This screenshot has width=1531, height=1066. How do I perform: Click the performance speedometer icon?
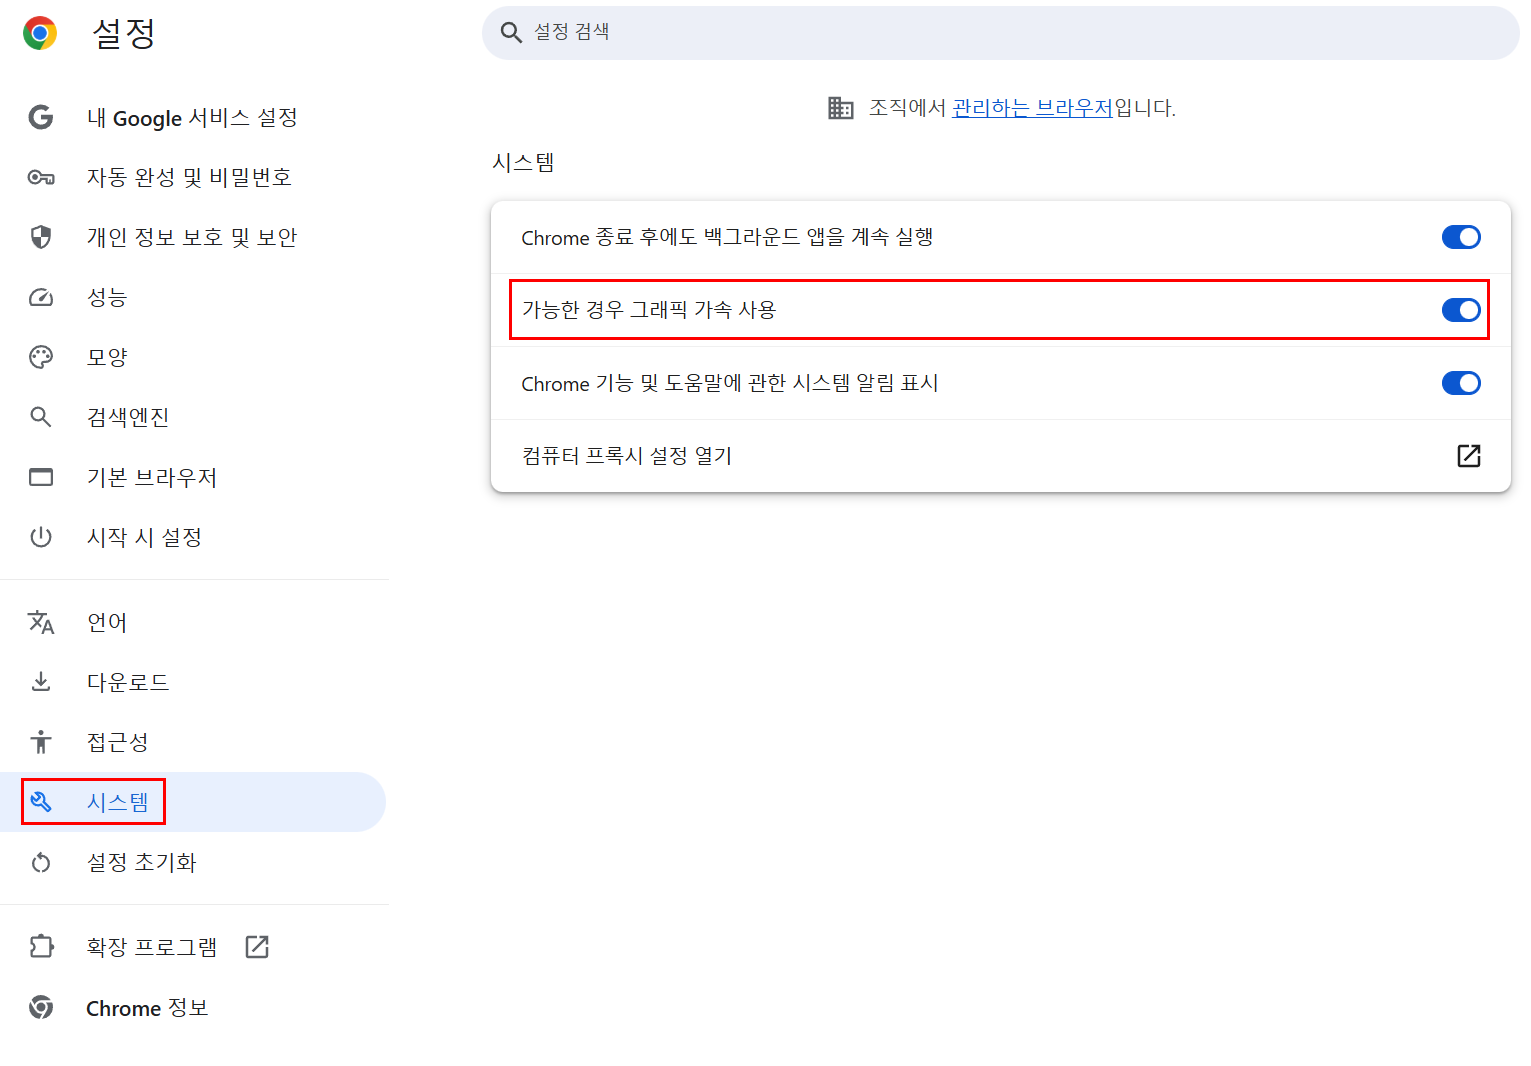click(x=41, y=297)
